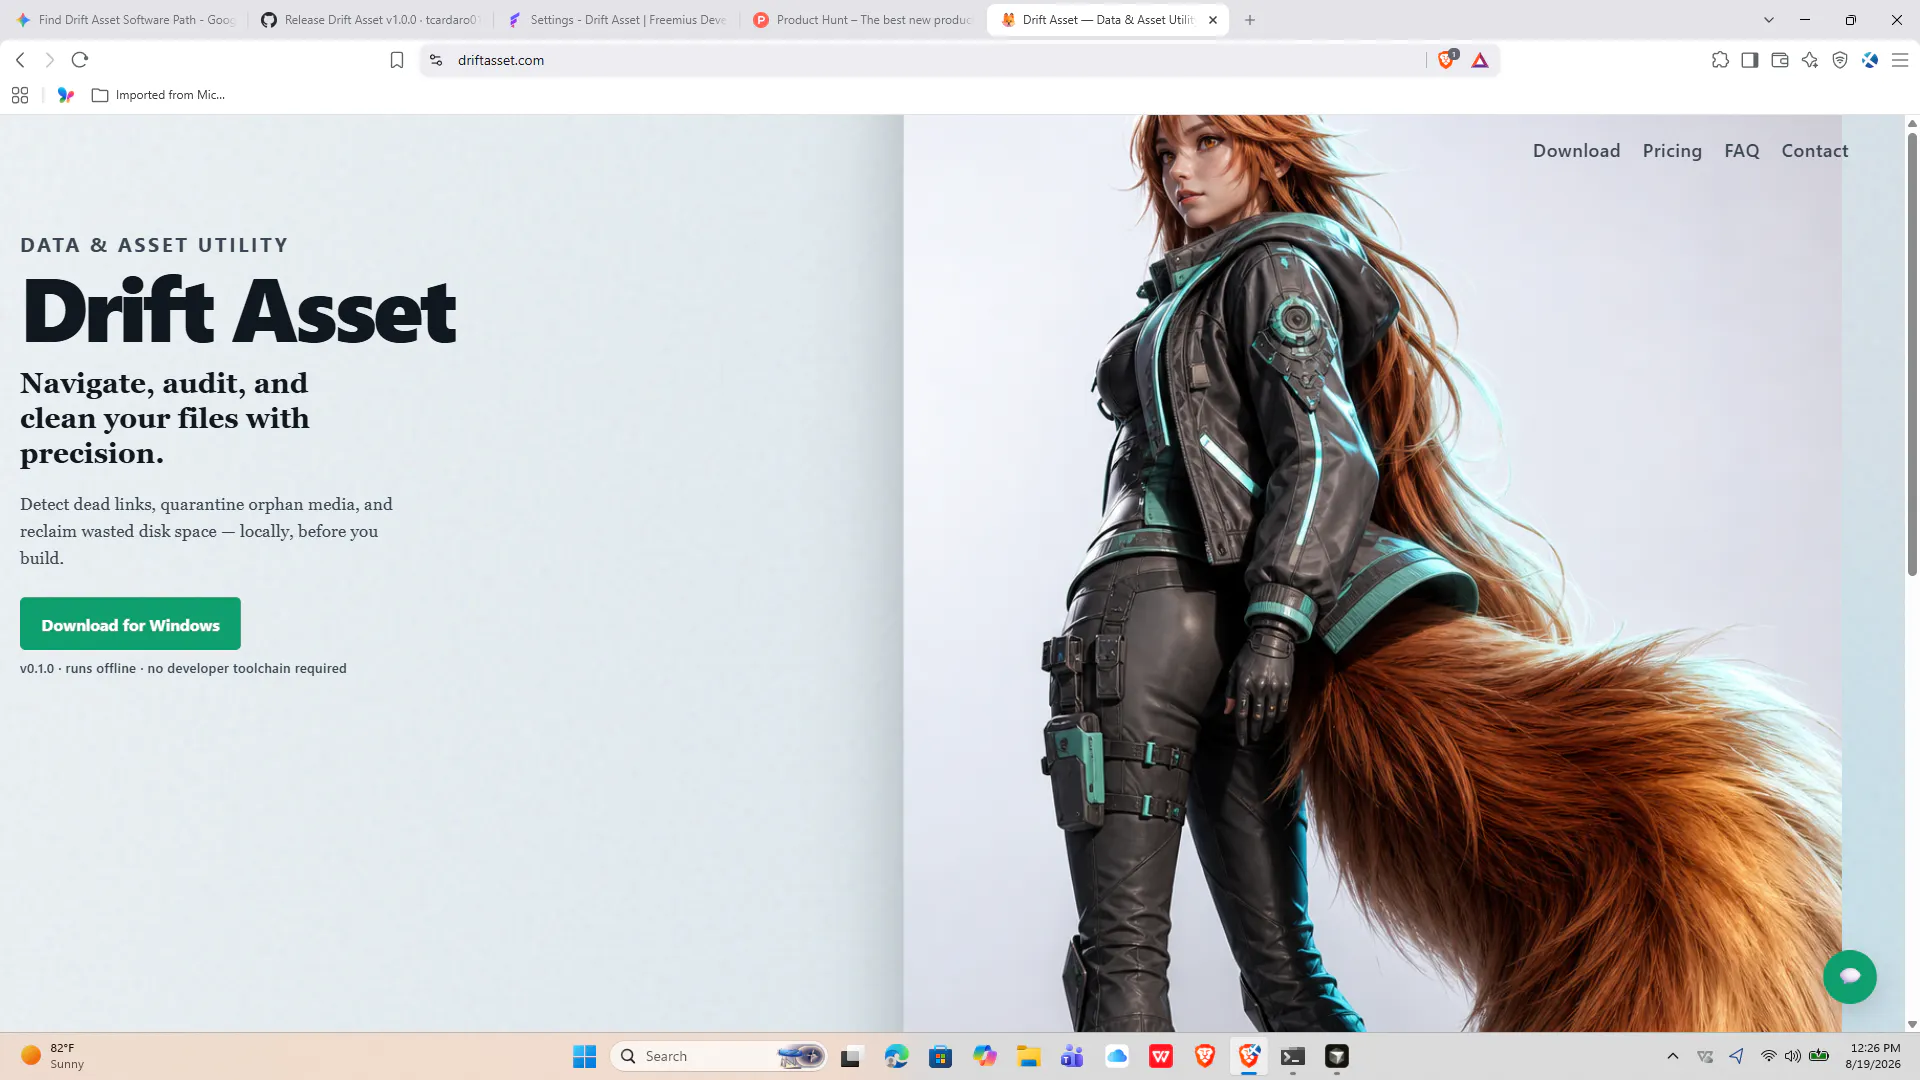Open Microsoft Teams from the taskbar

point(1072,1056)
